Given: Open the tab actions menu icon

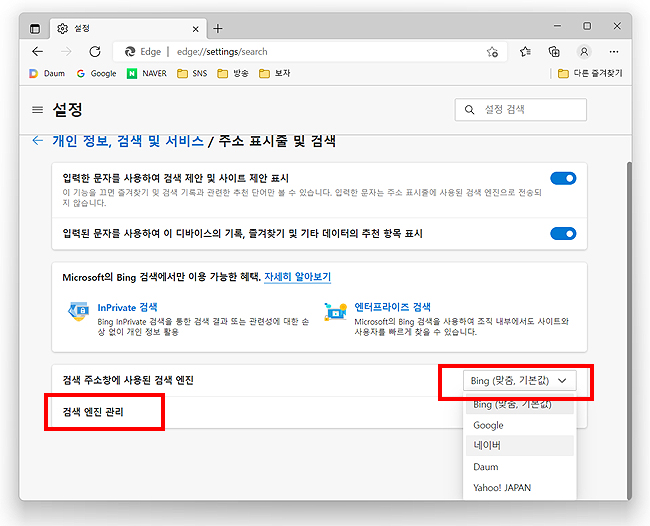Looking at the screenshot, I should (x=35, y=29).
